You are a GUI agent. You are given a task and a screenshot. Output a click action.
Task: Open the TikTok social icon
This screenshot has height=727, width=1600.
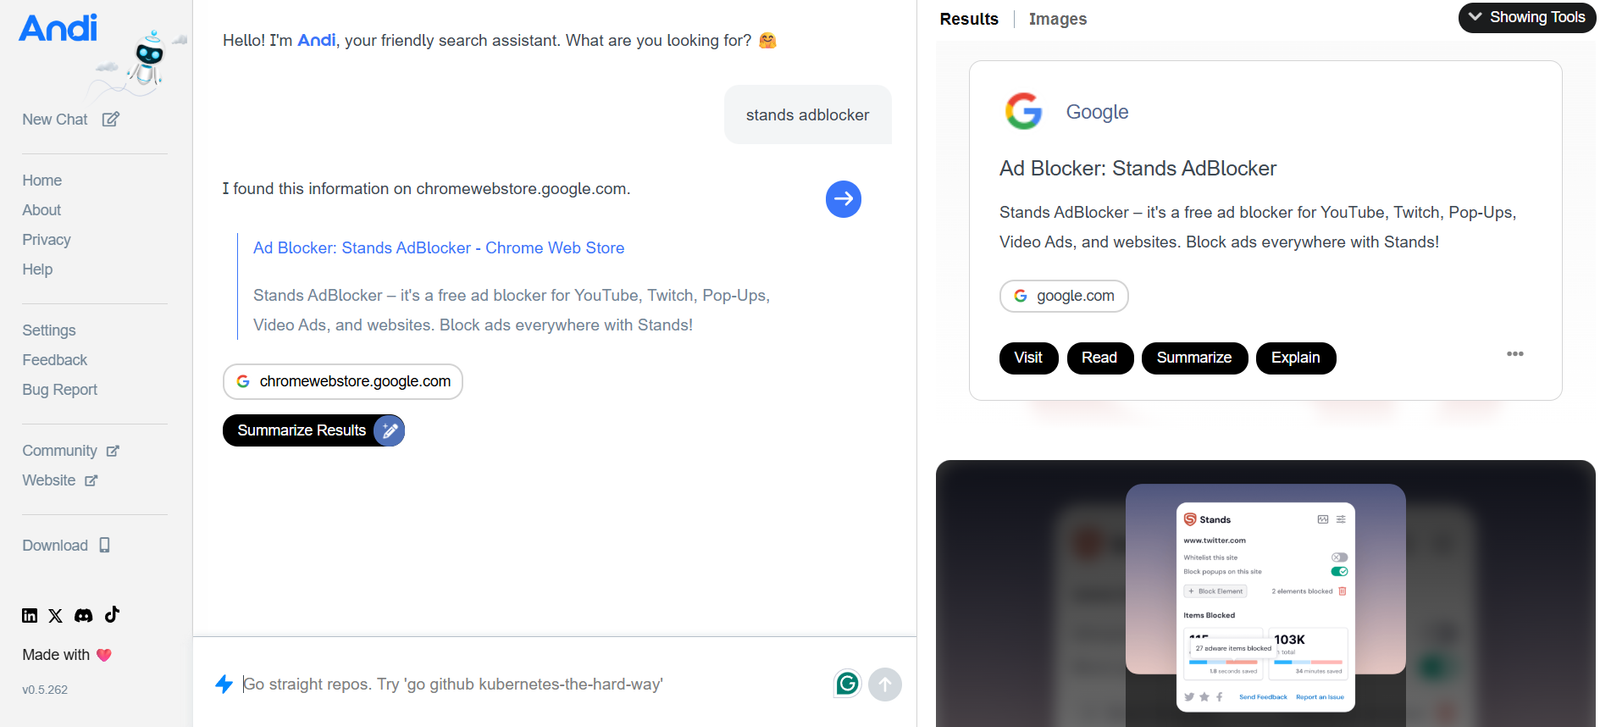coord(112,615)
